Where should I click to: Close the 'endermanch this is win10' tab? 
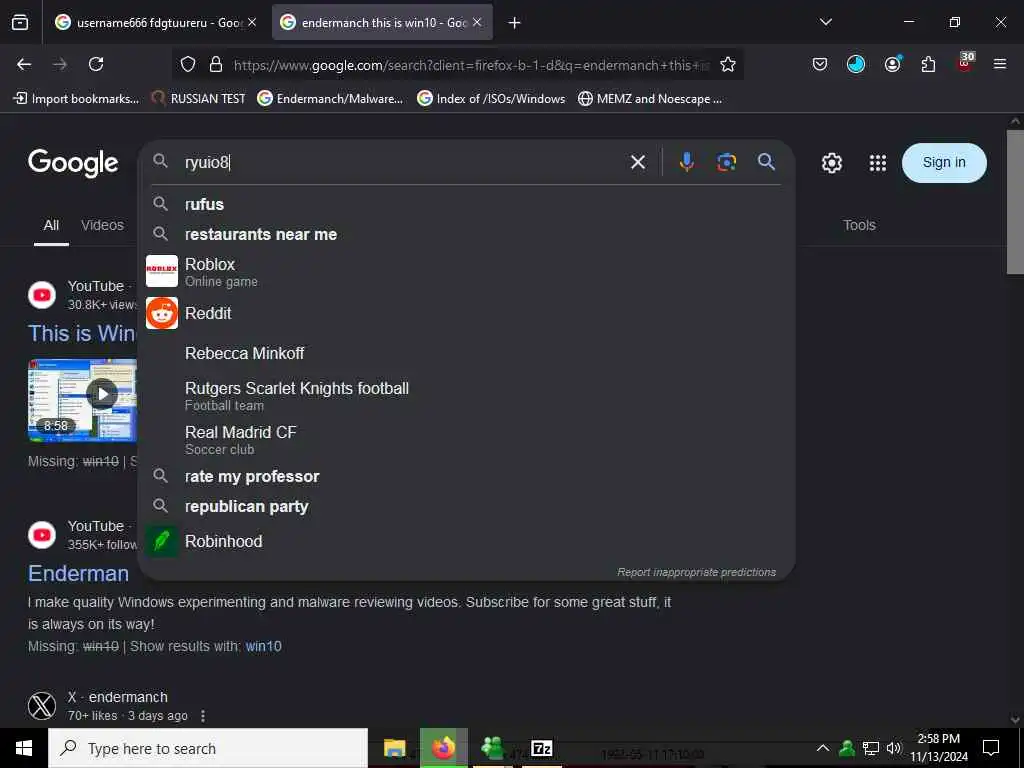(477, 22)
